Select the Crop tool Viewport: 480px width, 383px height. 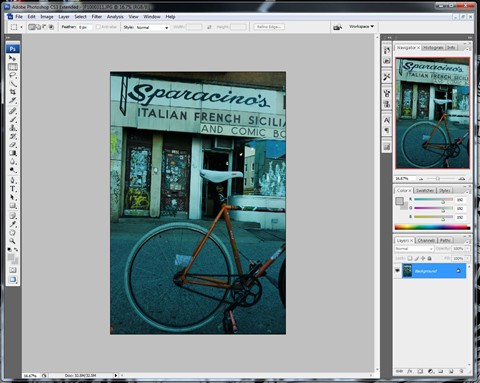[13, 92]
